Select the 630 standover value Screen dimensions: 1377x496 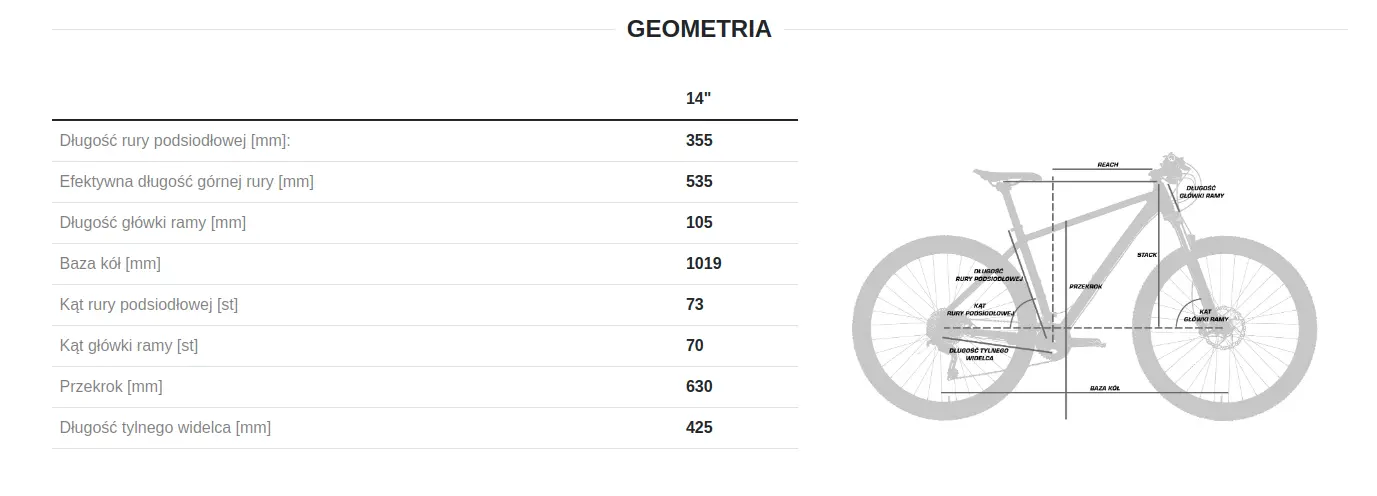click(699, 387)
